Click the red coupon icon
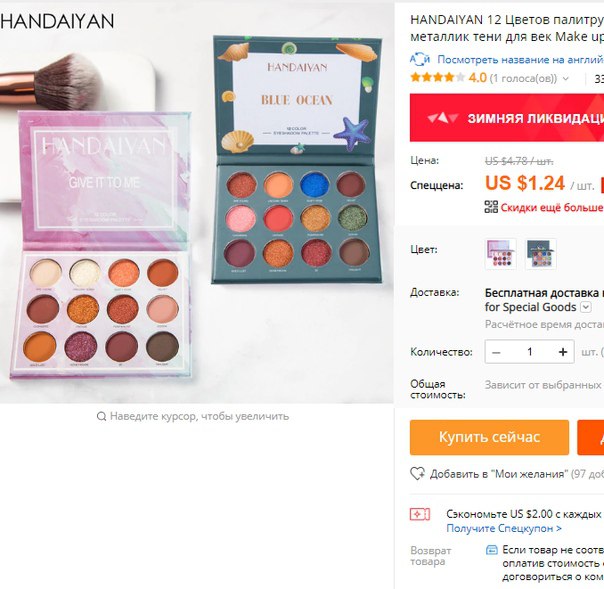Screen dimensions: 604x589 (x=420, y=514)
